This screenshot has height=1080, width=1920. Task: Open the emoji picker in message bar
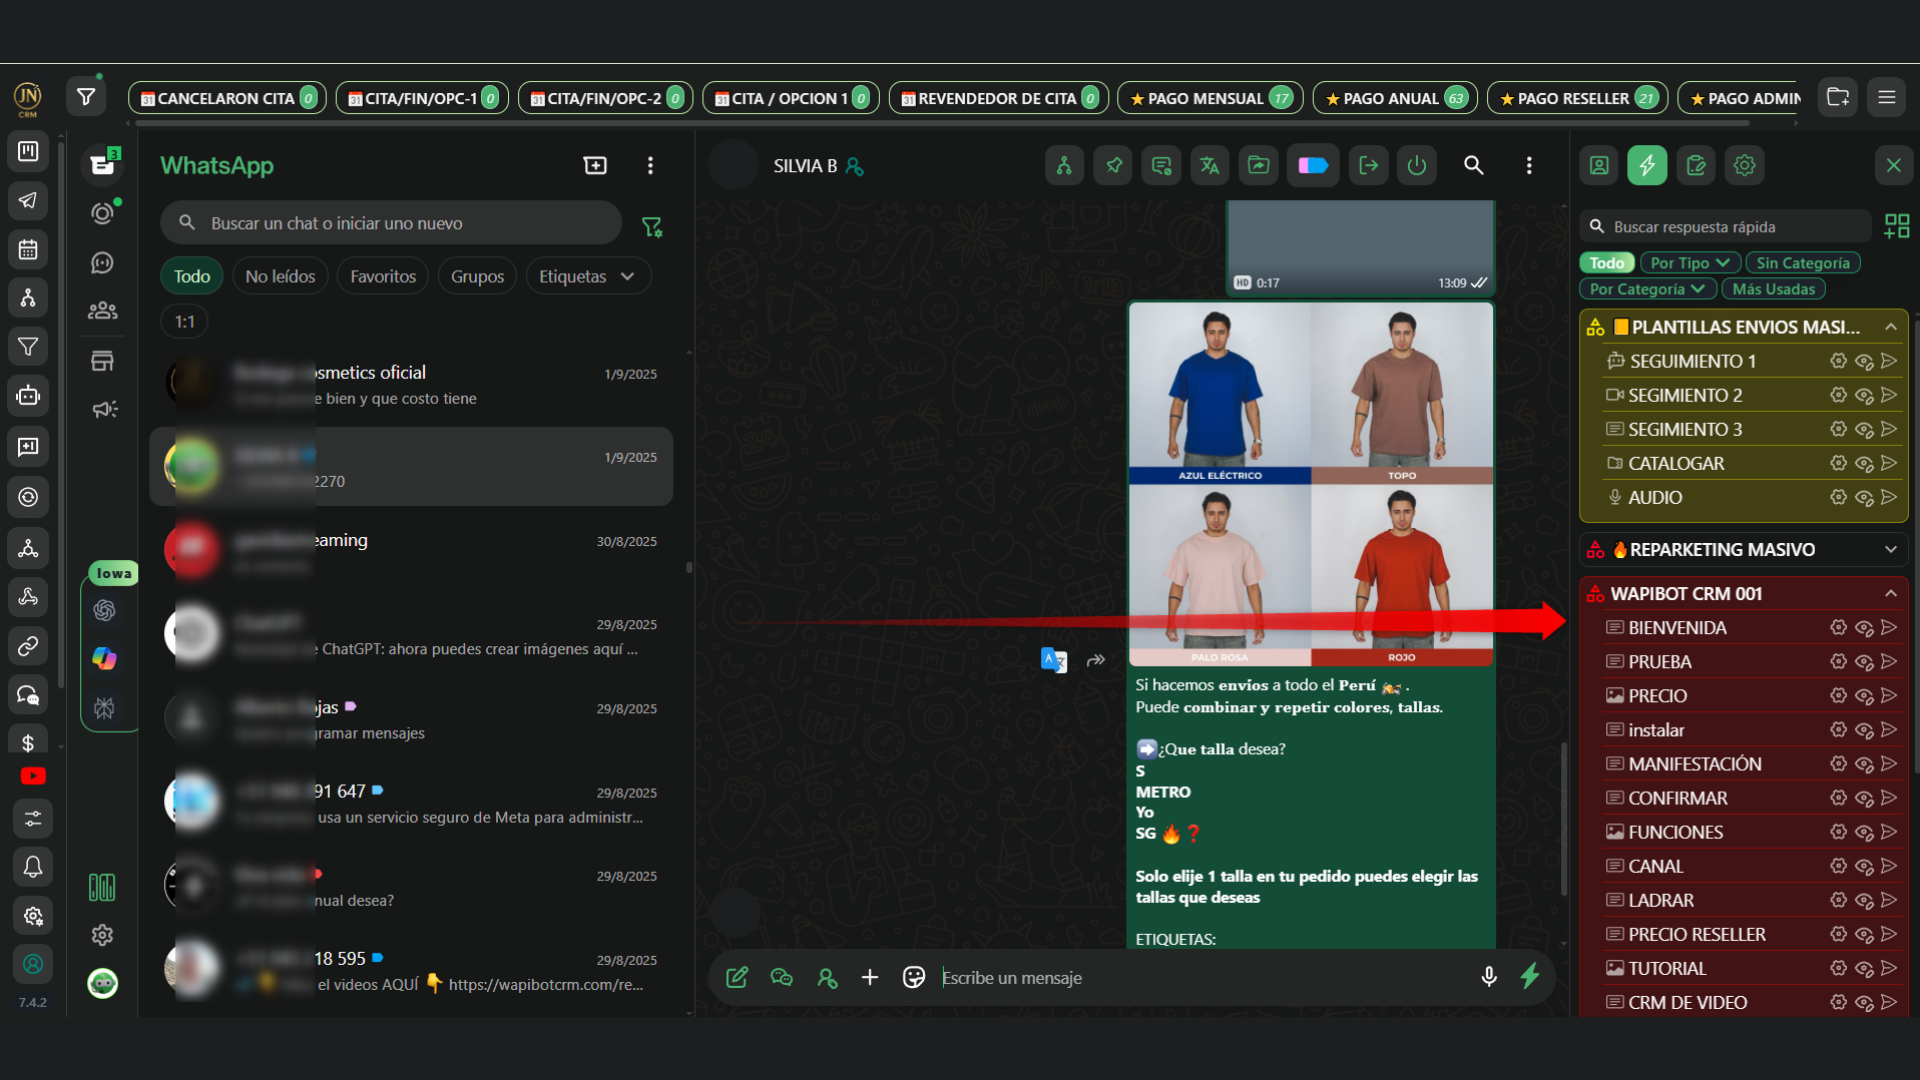[x=913, y=977]
